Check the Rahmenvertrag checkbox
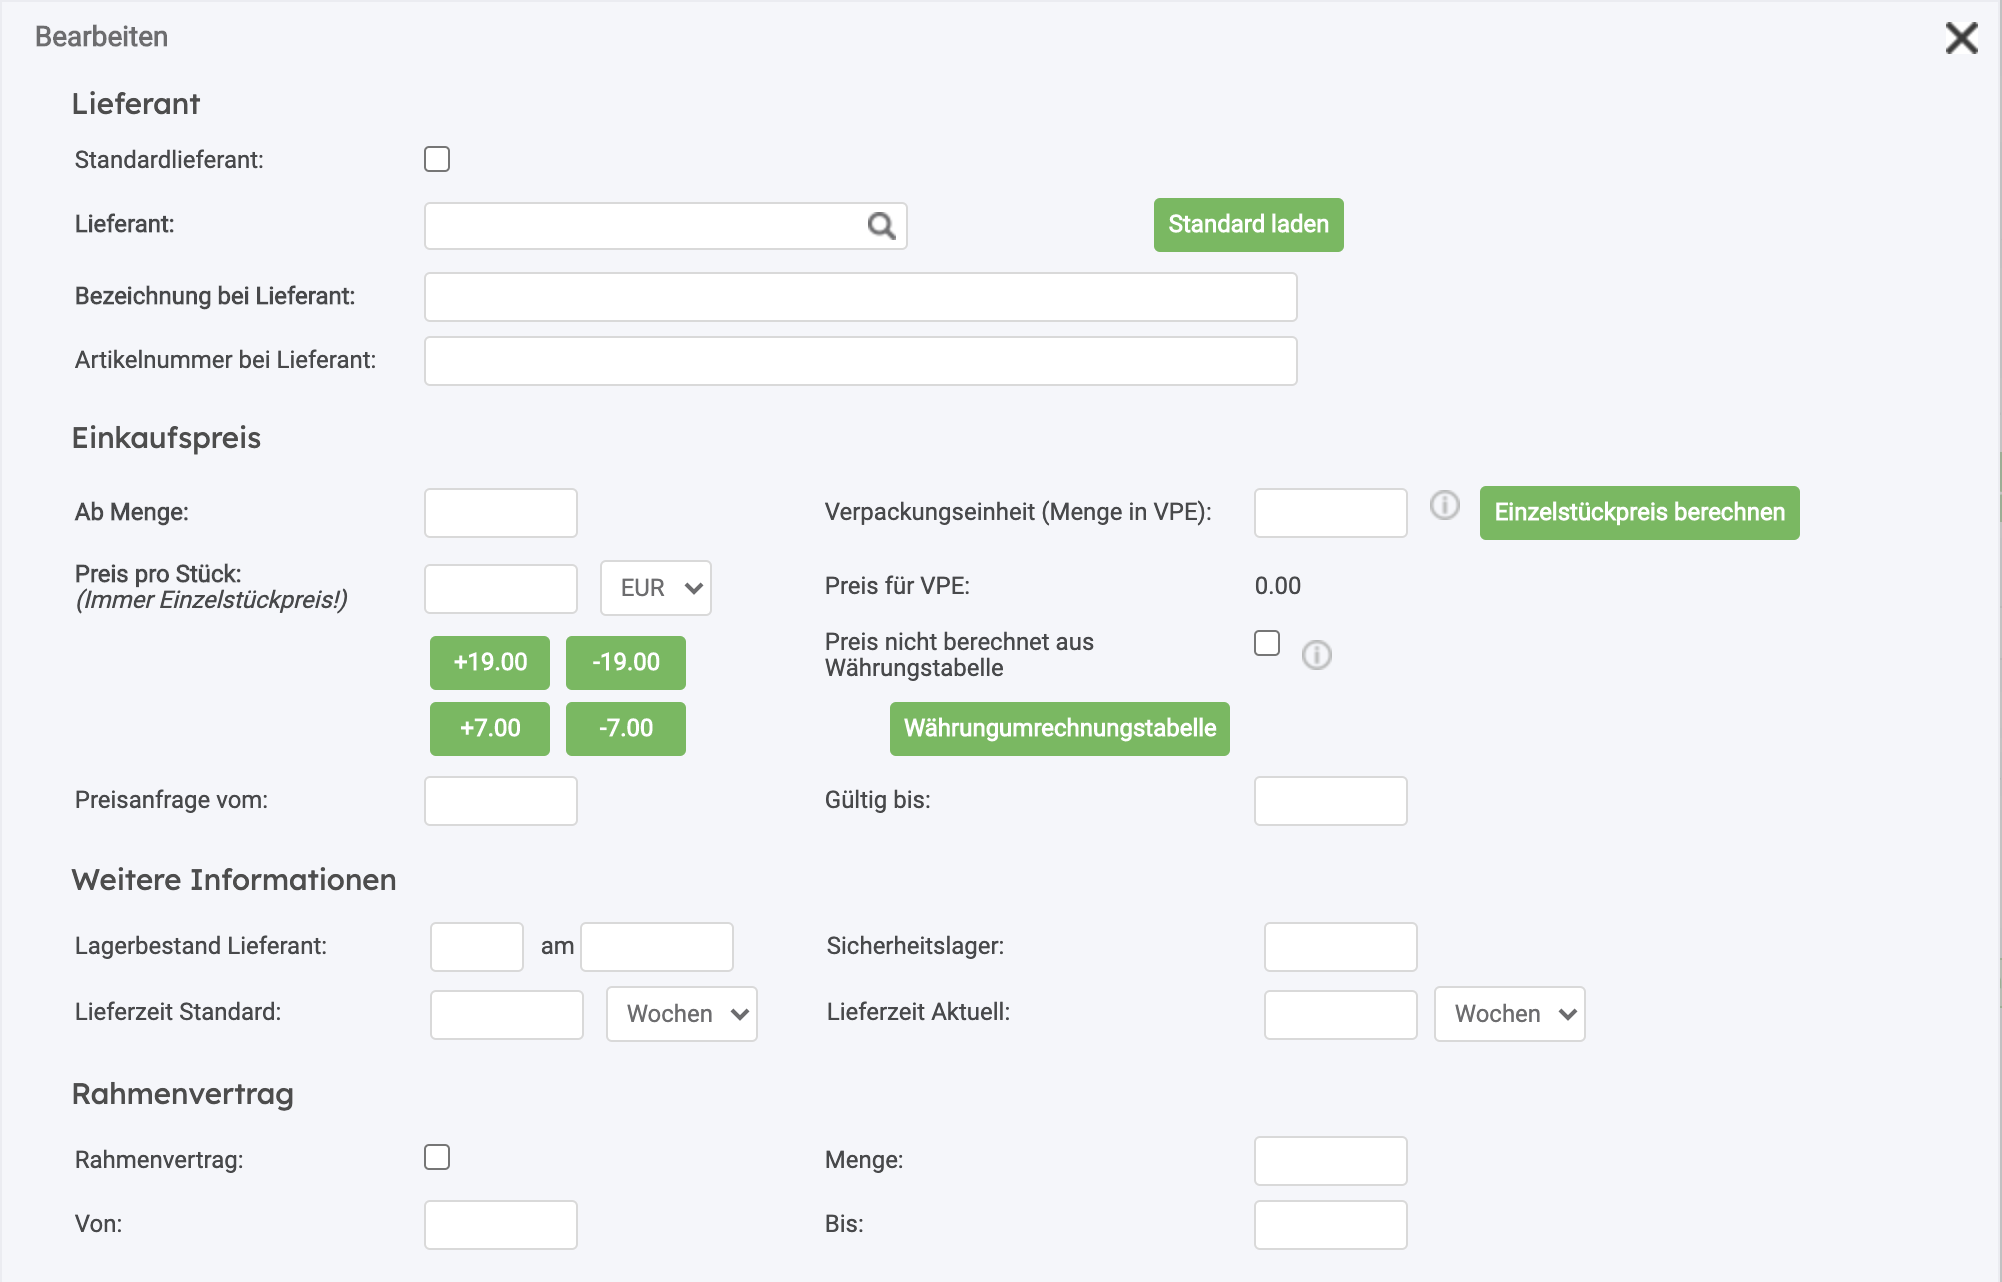 [x=437, y=1158]
